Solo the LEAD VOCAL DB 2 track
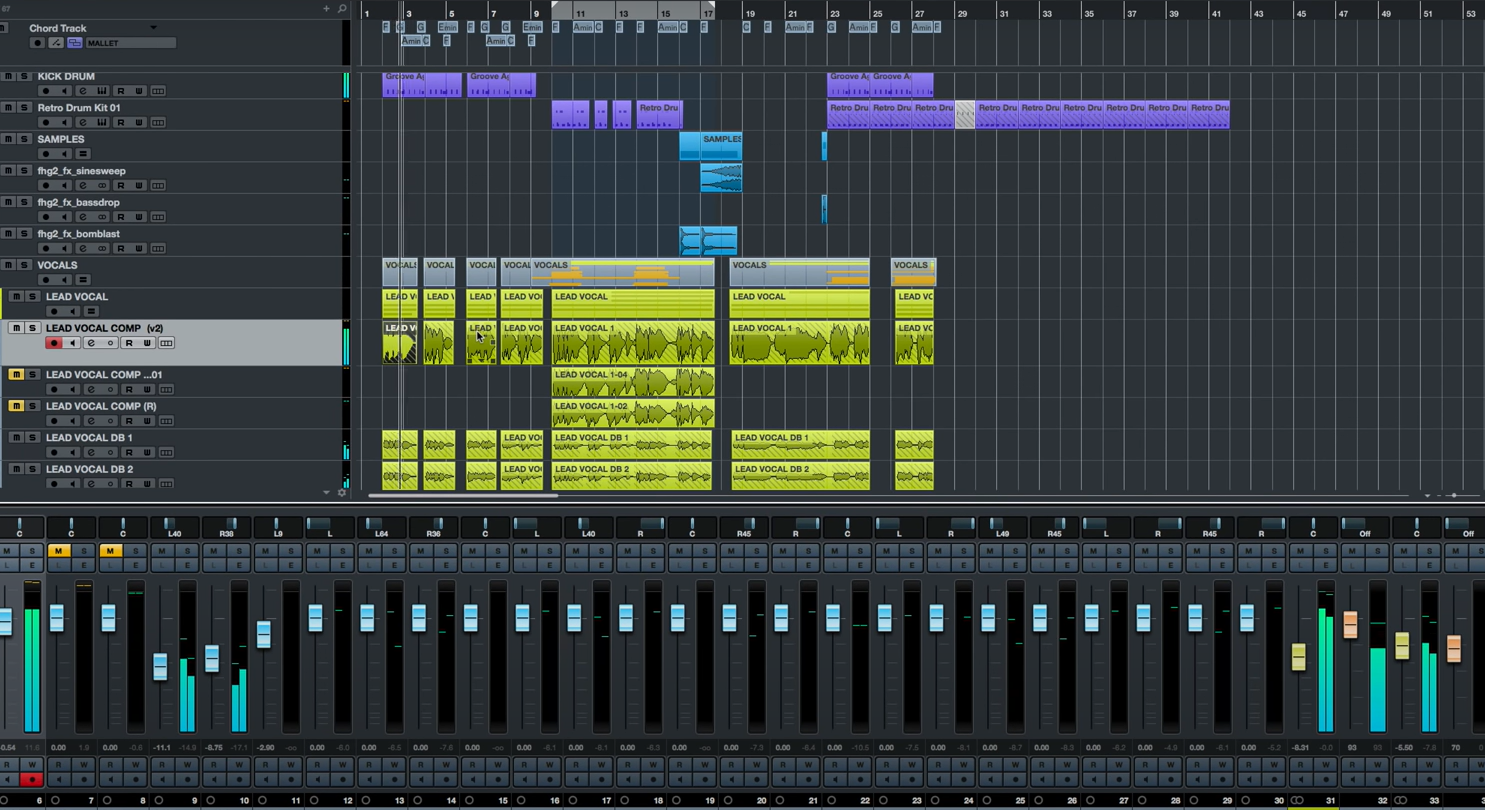The image size is (1485, 810). 32,467
